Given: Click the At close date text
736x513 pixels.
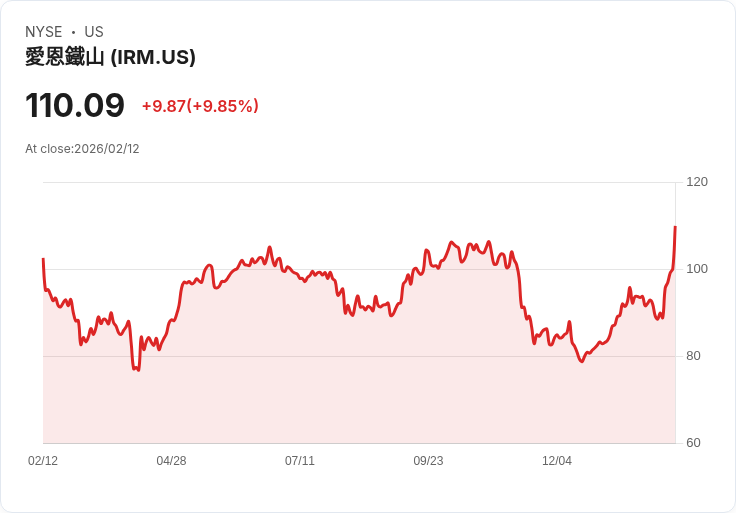Looking at the screenshot, I should (82, 149).
